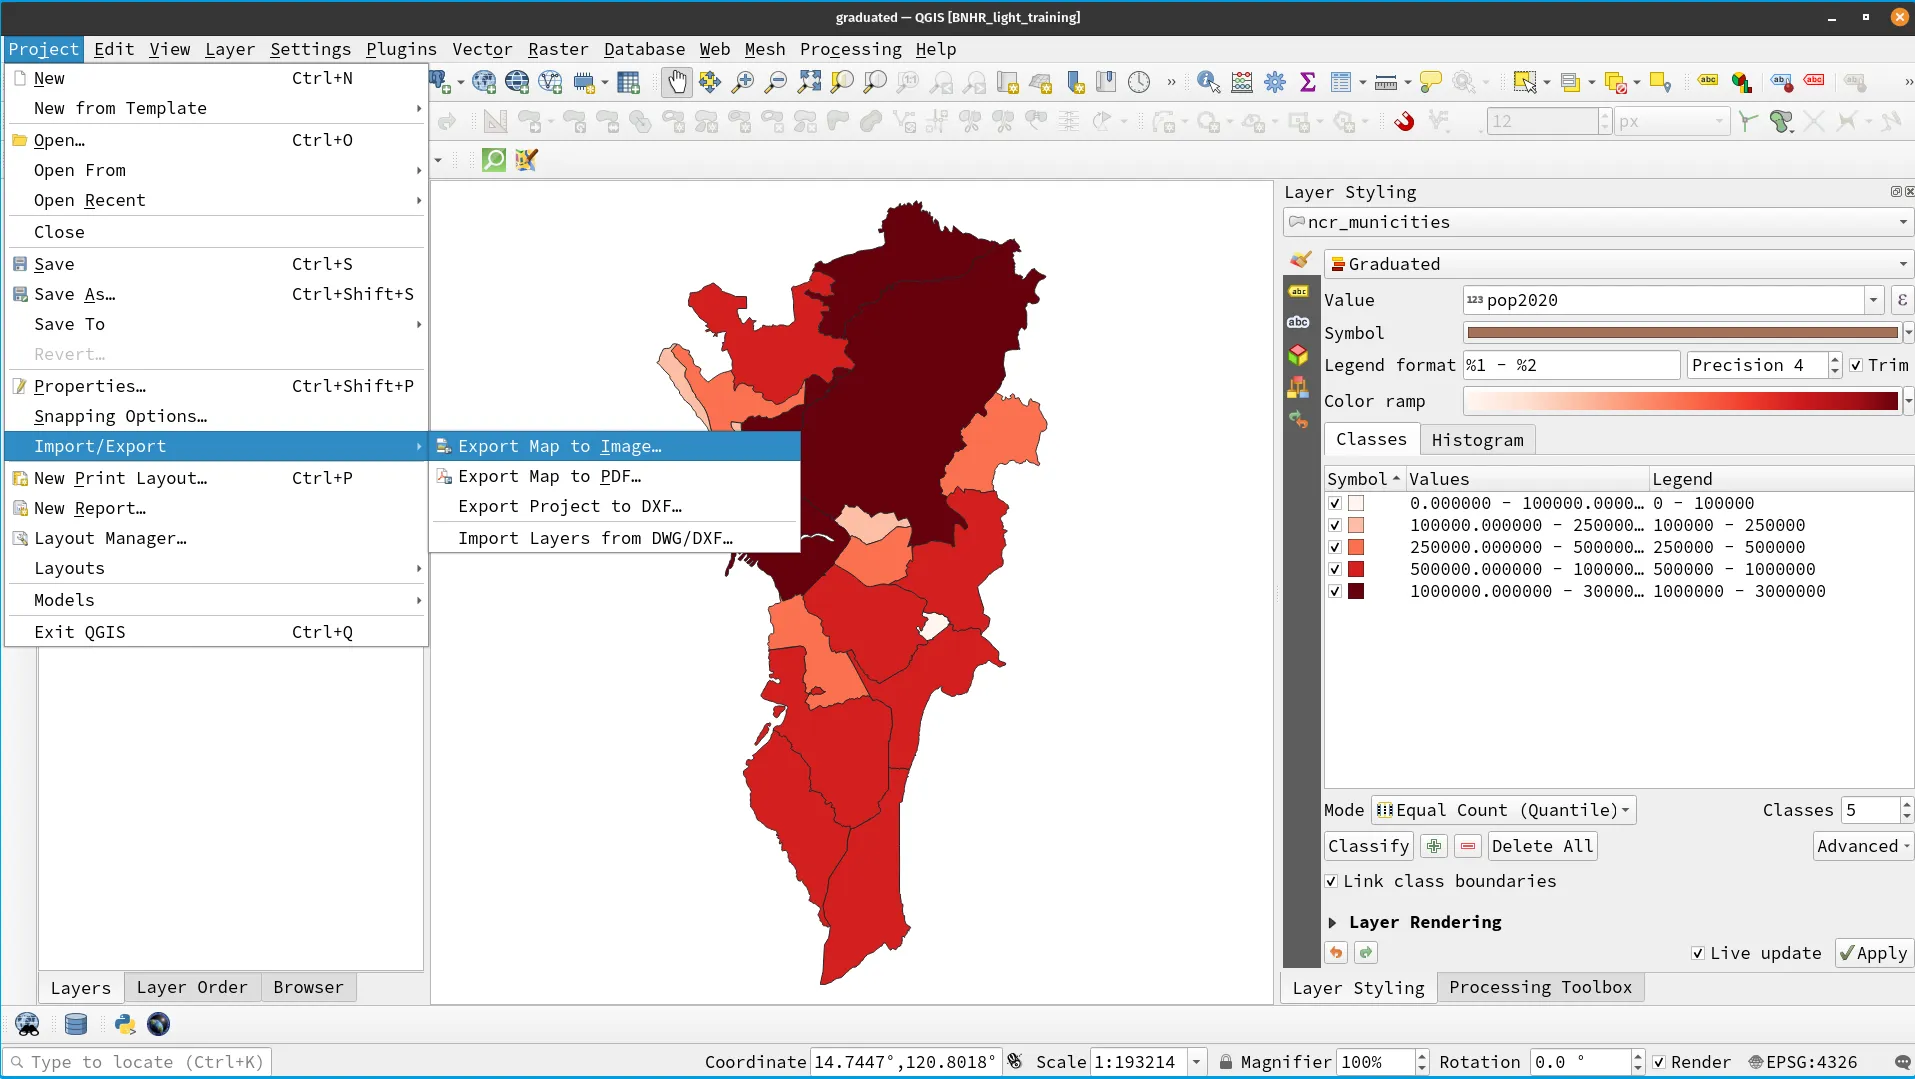Open the 3D View styling panel

pyautogui.click(x=1299, y=356)
